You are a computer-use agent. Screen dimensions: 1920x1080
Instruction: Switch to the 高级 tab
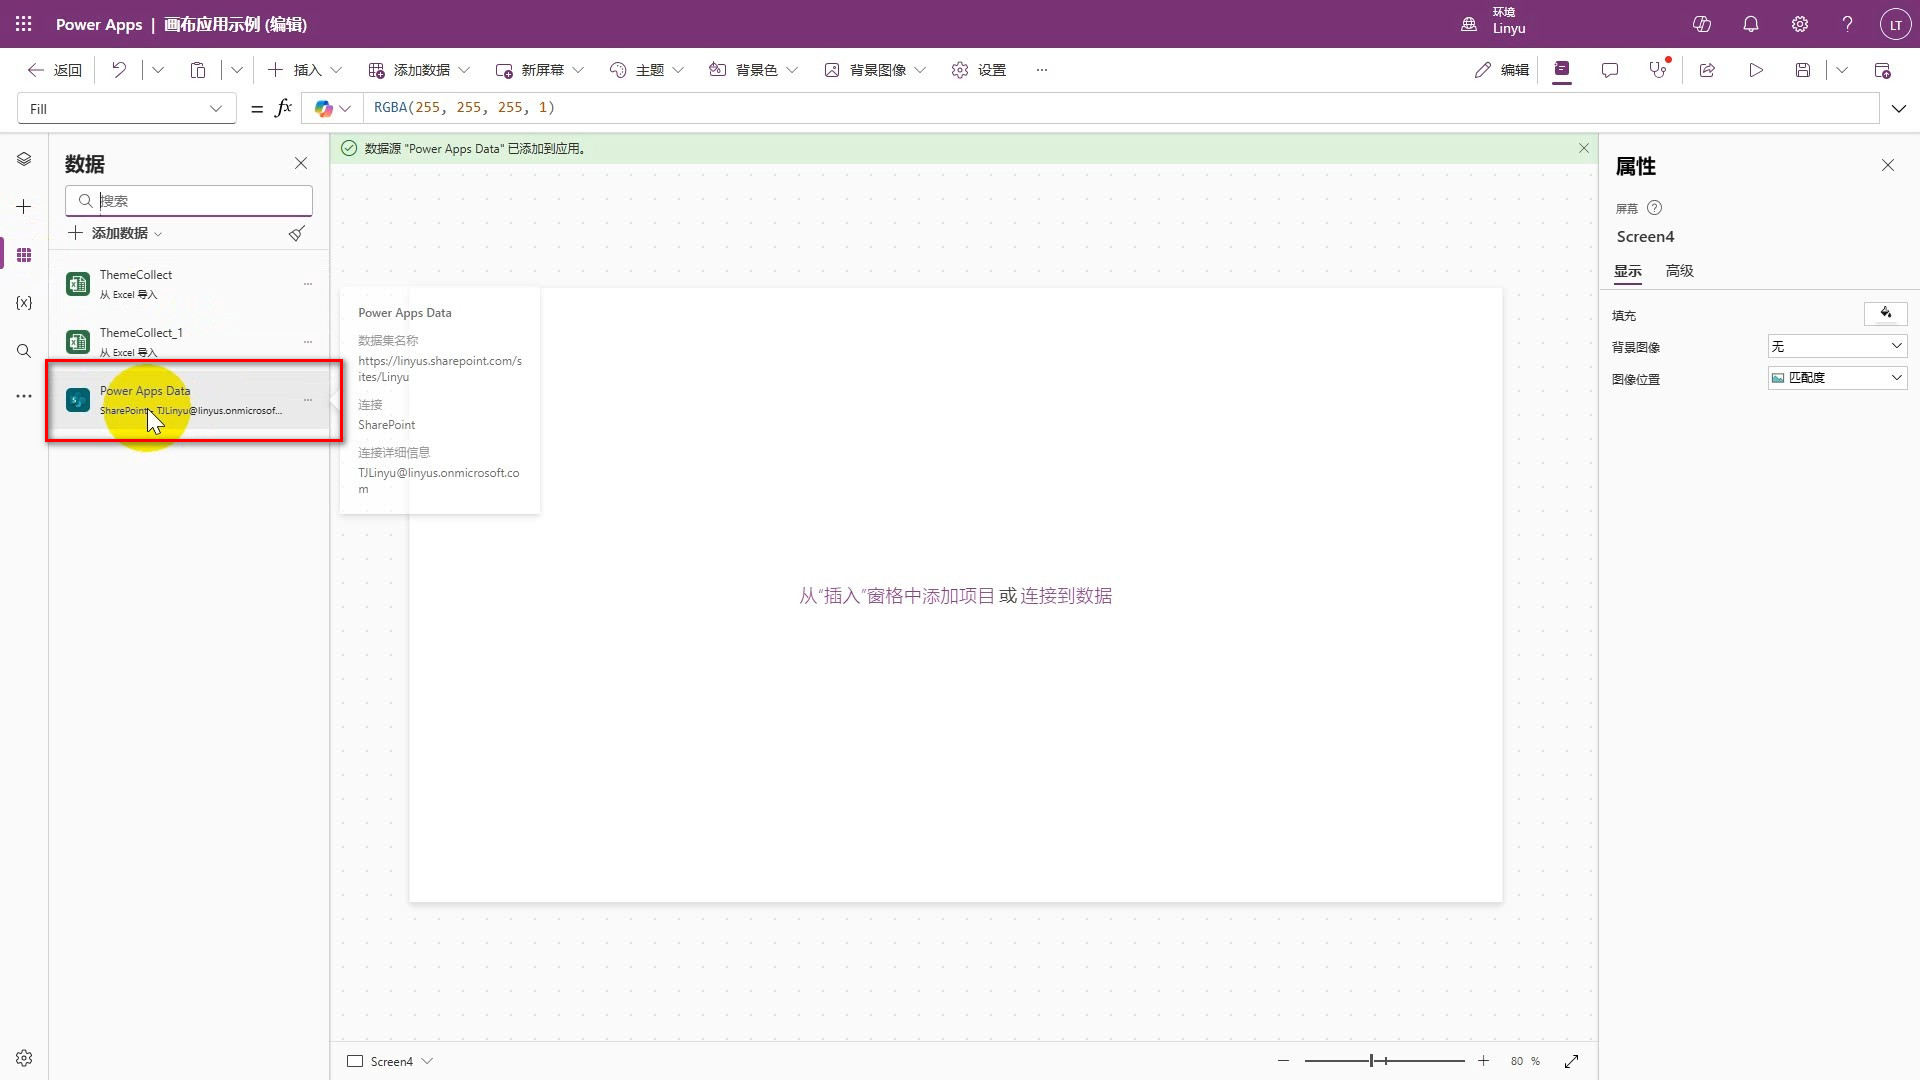(x=1679, y=271)
